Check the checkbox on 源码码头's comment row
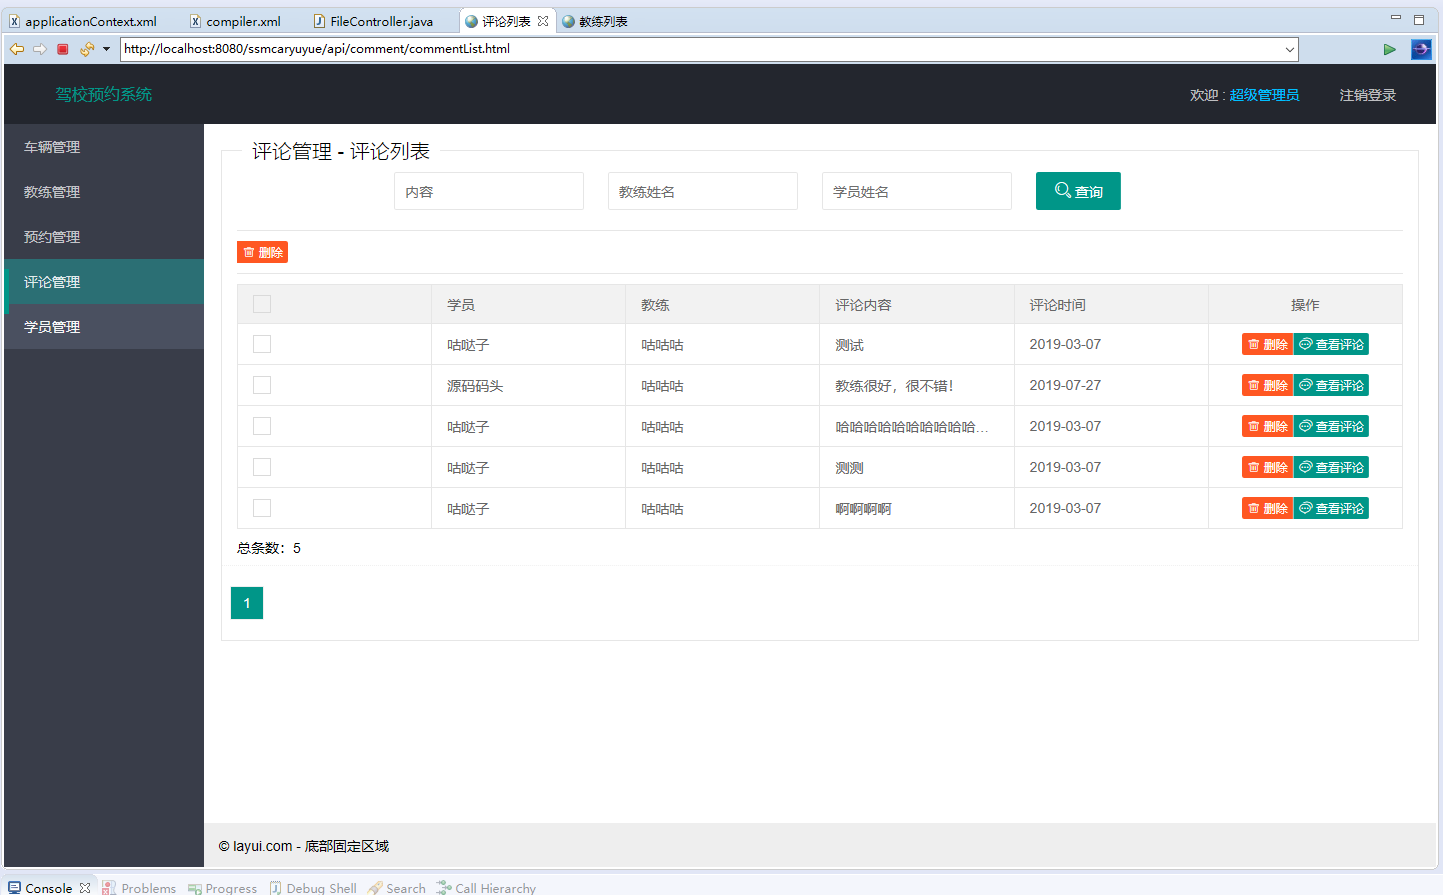Image resolution: width=1443 pixels, height=895 pixels. tap(261, 384)
